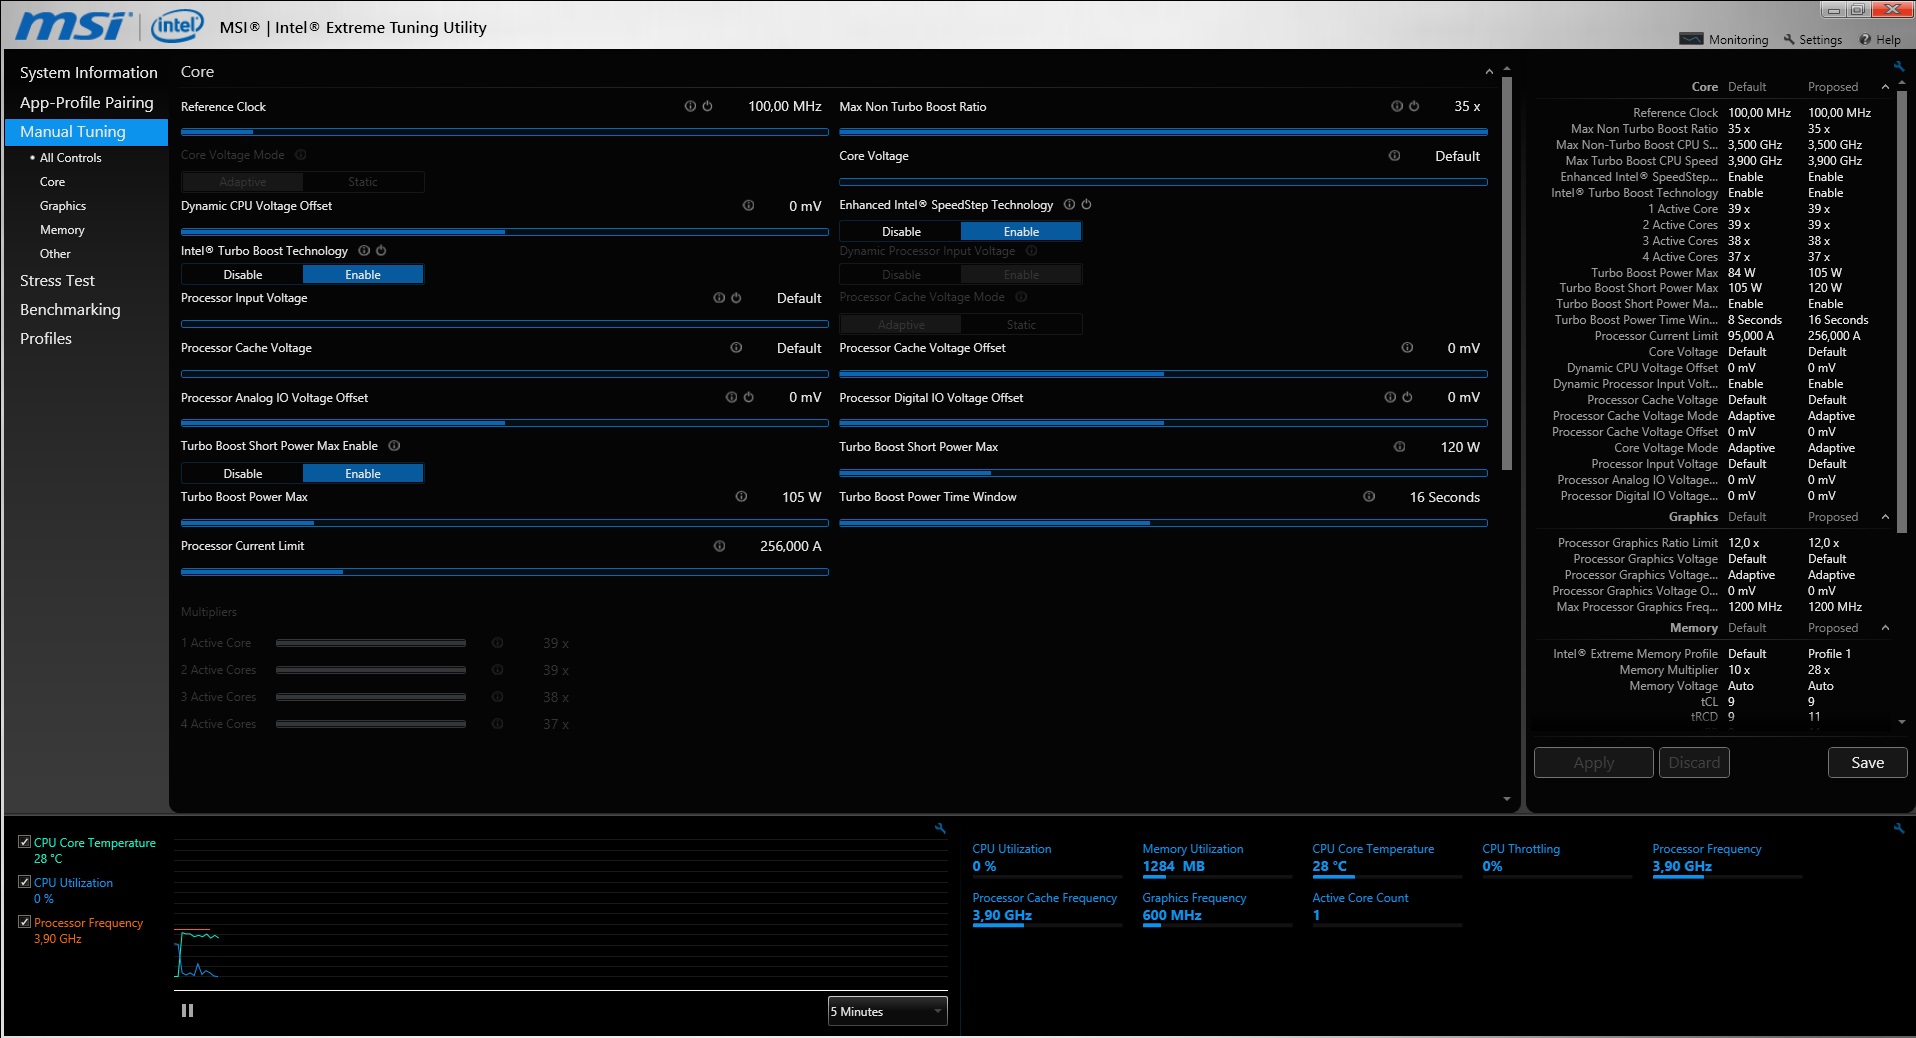The image size is (1916, 1038).
Task: Click the Reference Clock slider
Action: (504, 132)
